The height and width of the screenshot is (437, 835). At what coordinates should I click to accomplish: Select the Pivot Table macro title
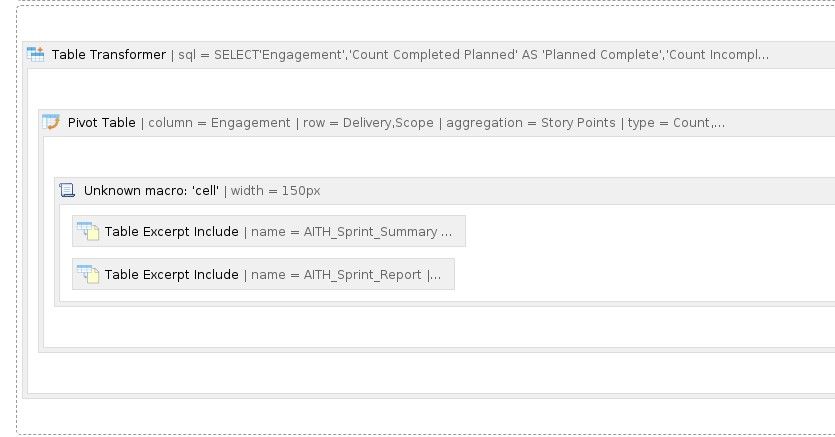click(x=101, y=123)
